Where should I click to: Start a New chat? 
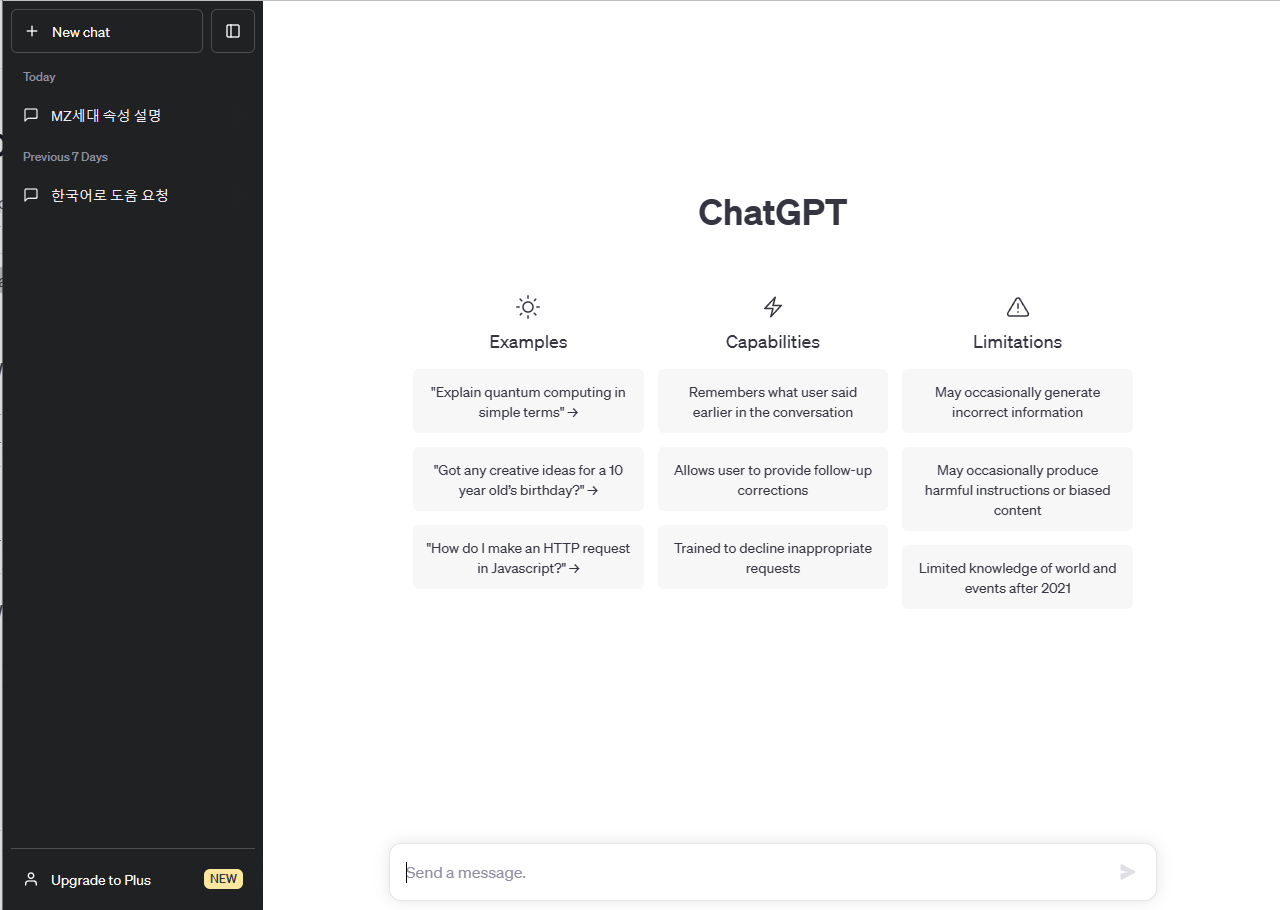(107, 31)
